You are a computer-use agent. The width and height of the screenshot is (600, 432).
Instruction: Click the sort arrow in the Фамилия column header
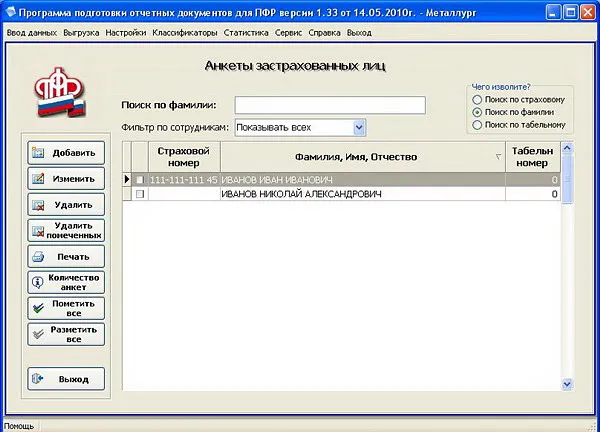498,157
